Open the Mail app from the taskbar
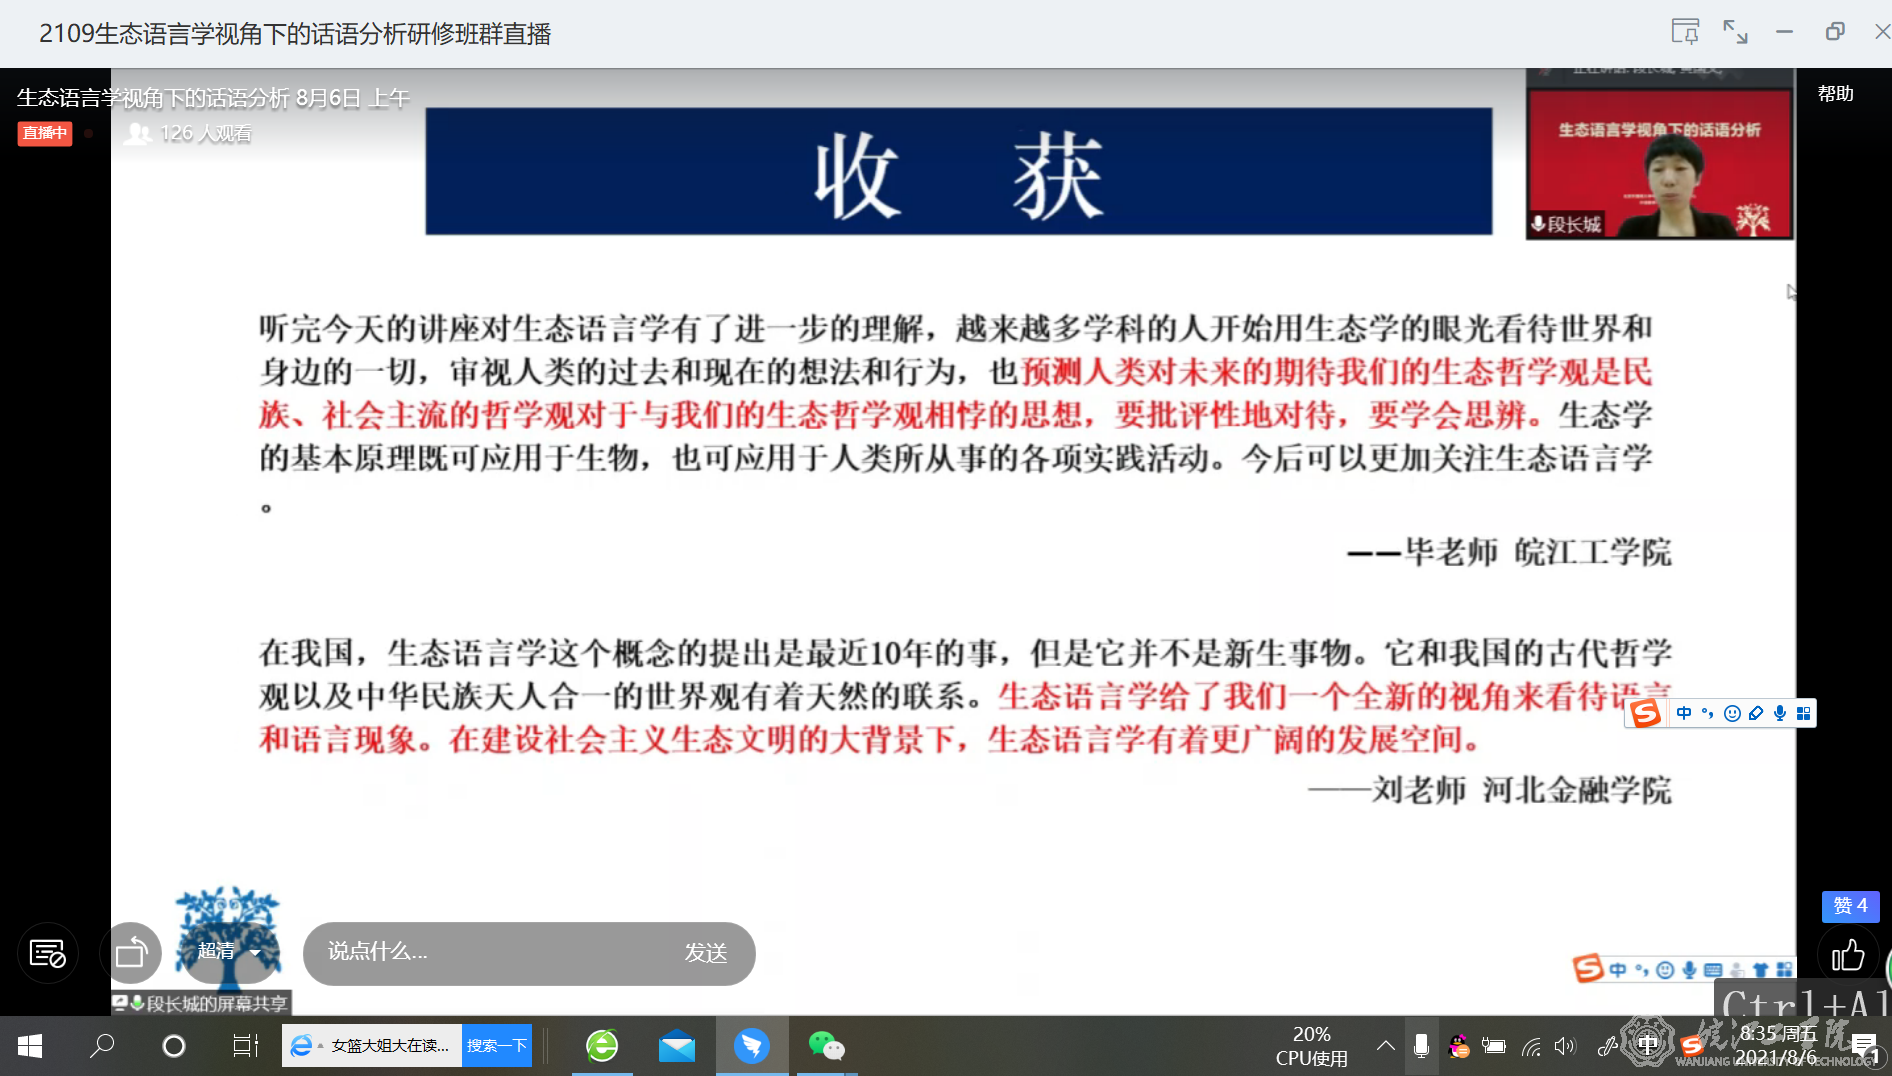 point(677,1046)
